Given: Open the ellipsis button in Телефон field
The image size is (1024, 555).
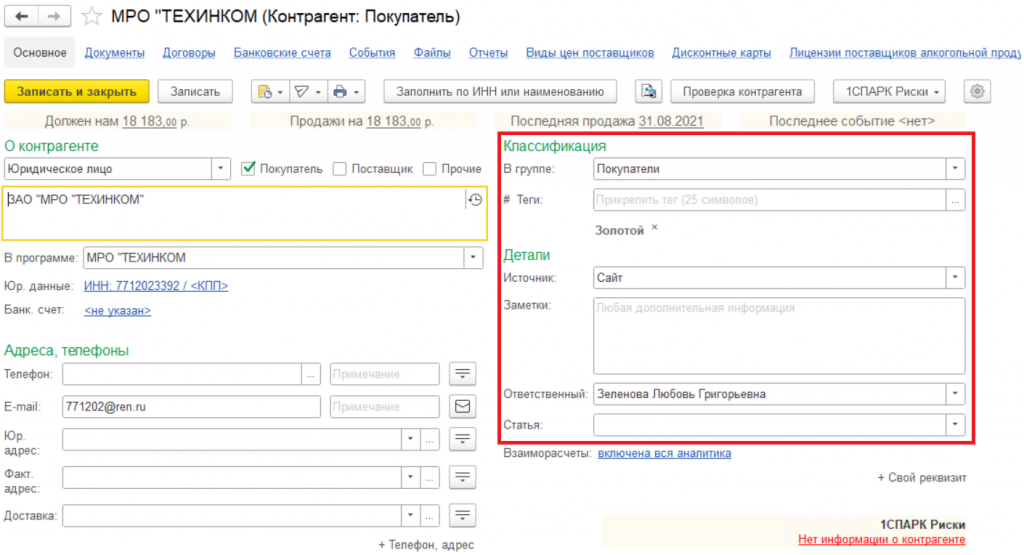Looking at the screenshot, I should coord(311,374).
